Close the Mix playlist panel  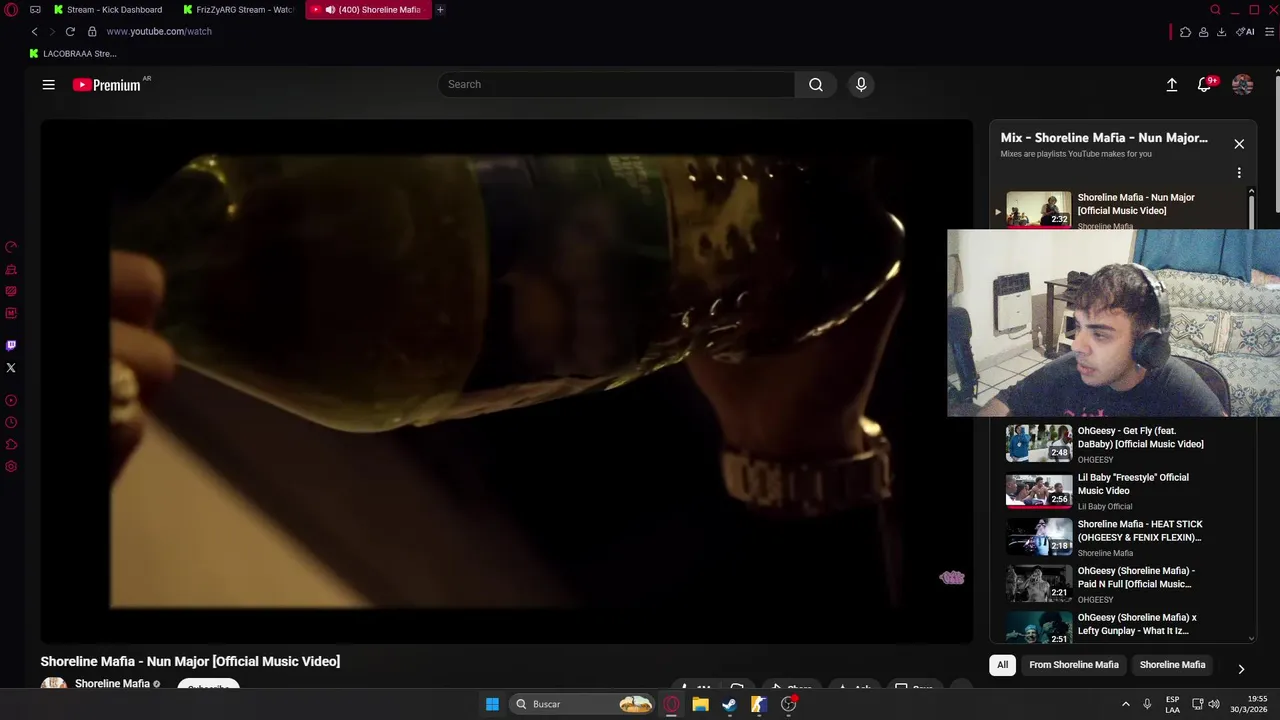[x=1239, y=144]
